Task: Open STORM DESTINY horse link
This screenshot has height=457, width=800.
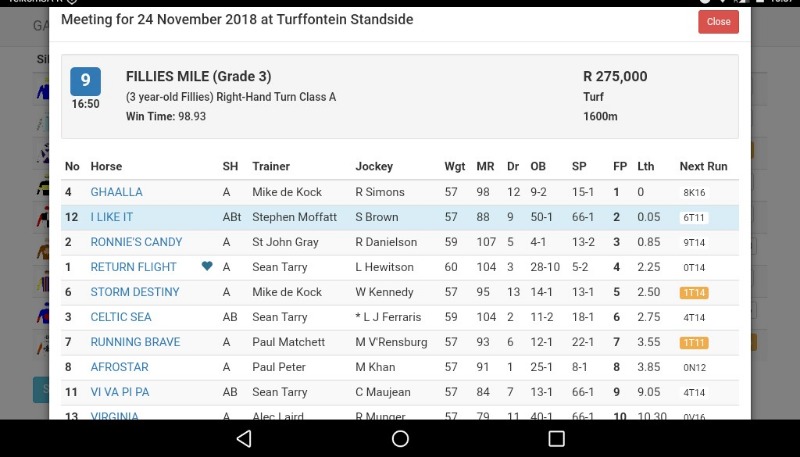Action: coord(135,292)
